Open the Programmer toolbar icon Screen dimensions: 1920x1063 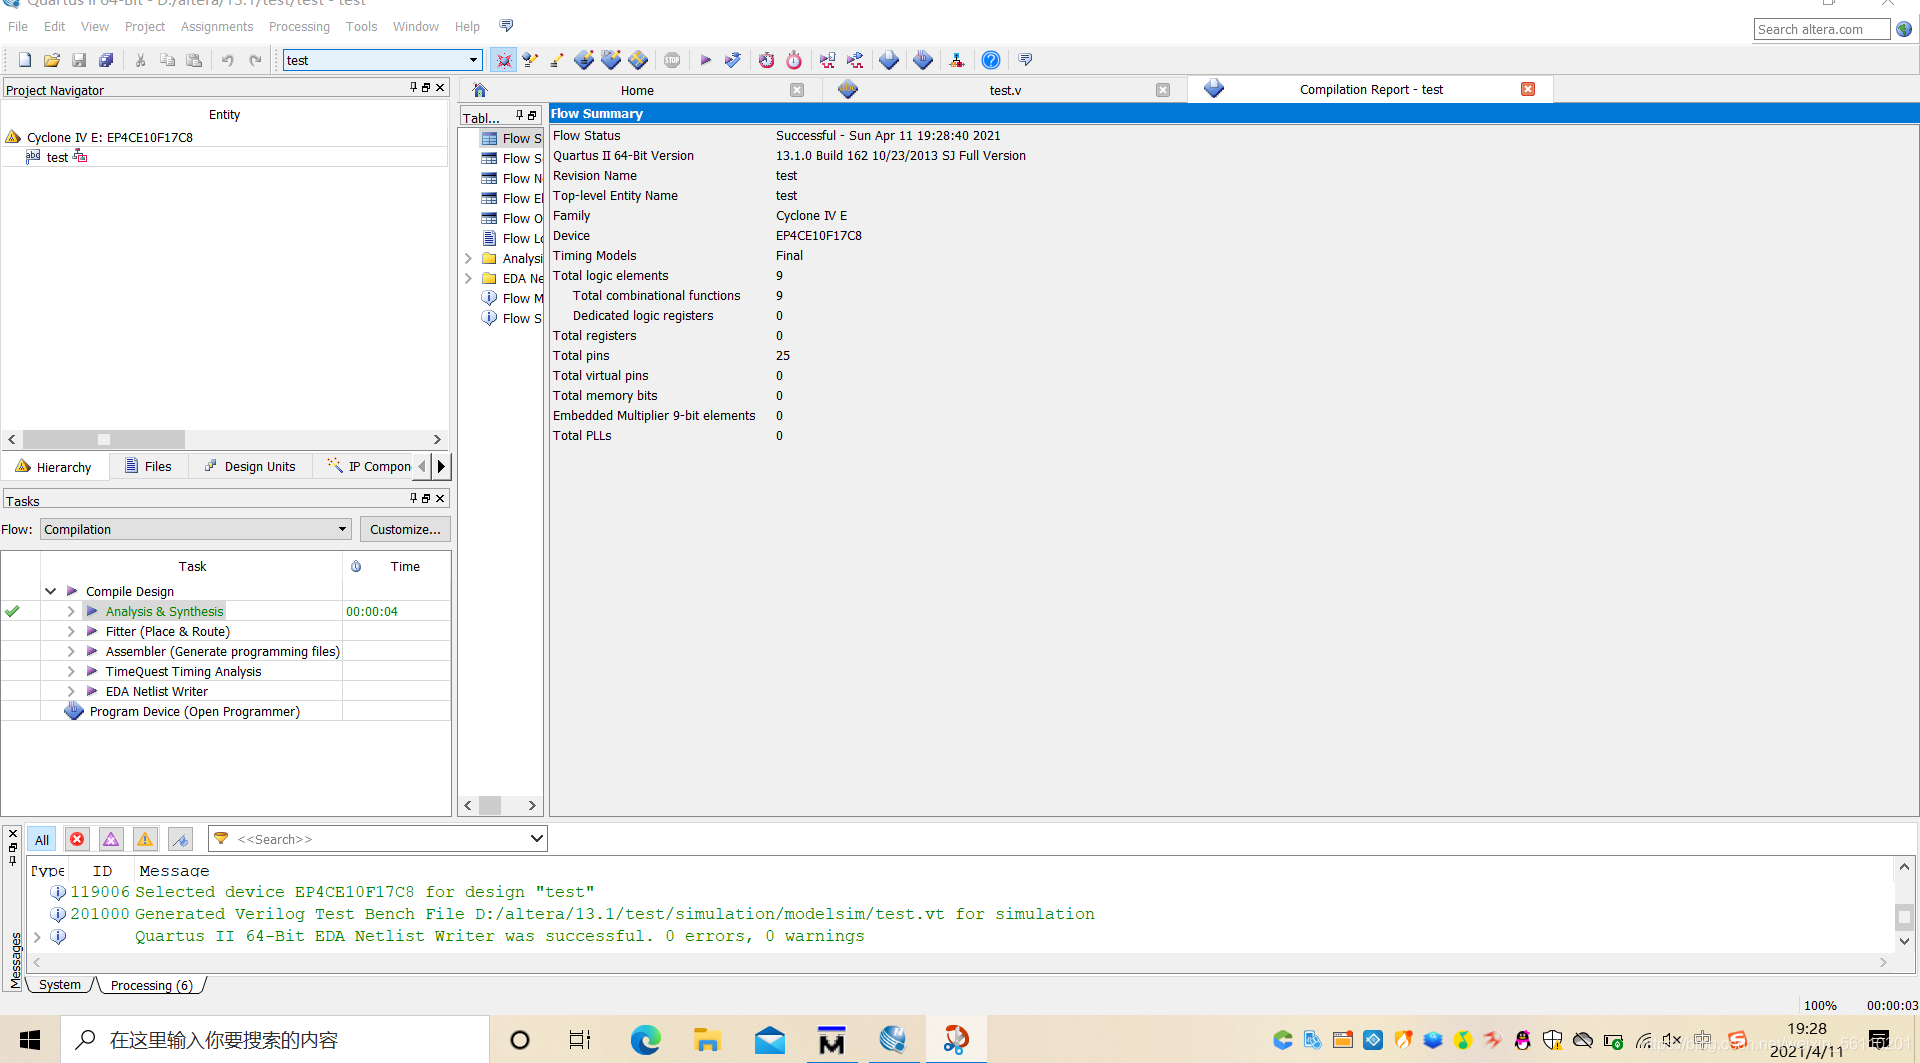pos(923,60)
